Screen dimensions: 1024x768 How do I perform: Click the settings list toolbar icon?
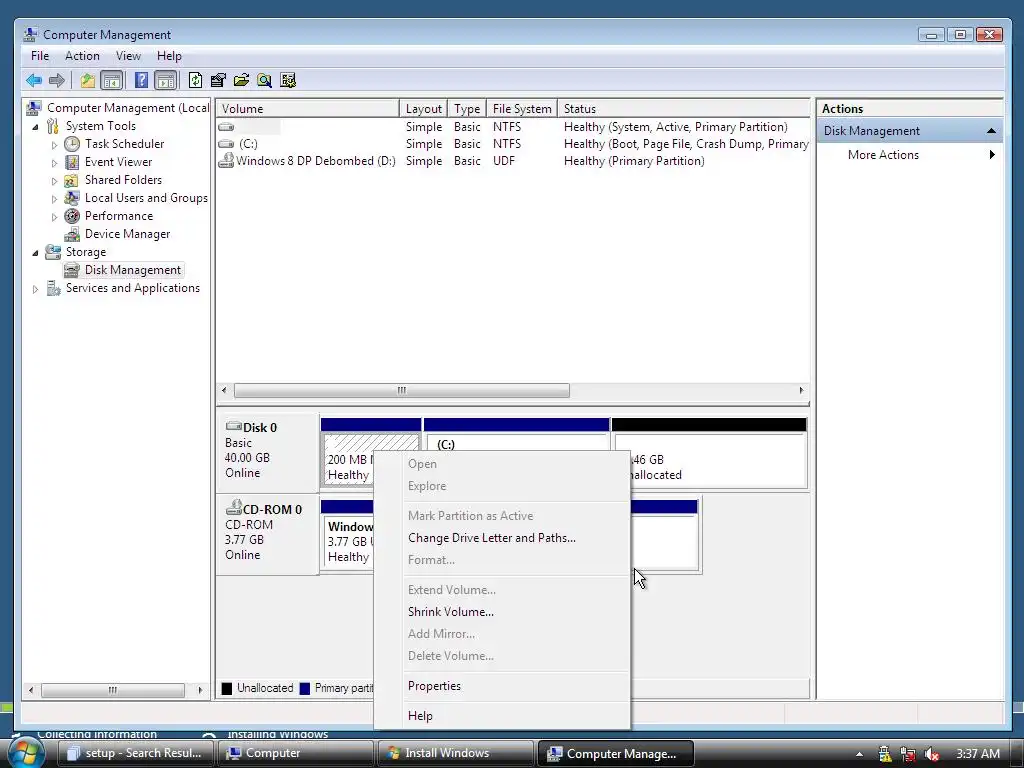(288, 80)
